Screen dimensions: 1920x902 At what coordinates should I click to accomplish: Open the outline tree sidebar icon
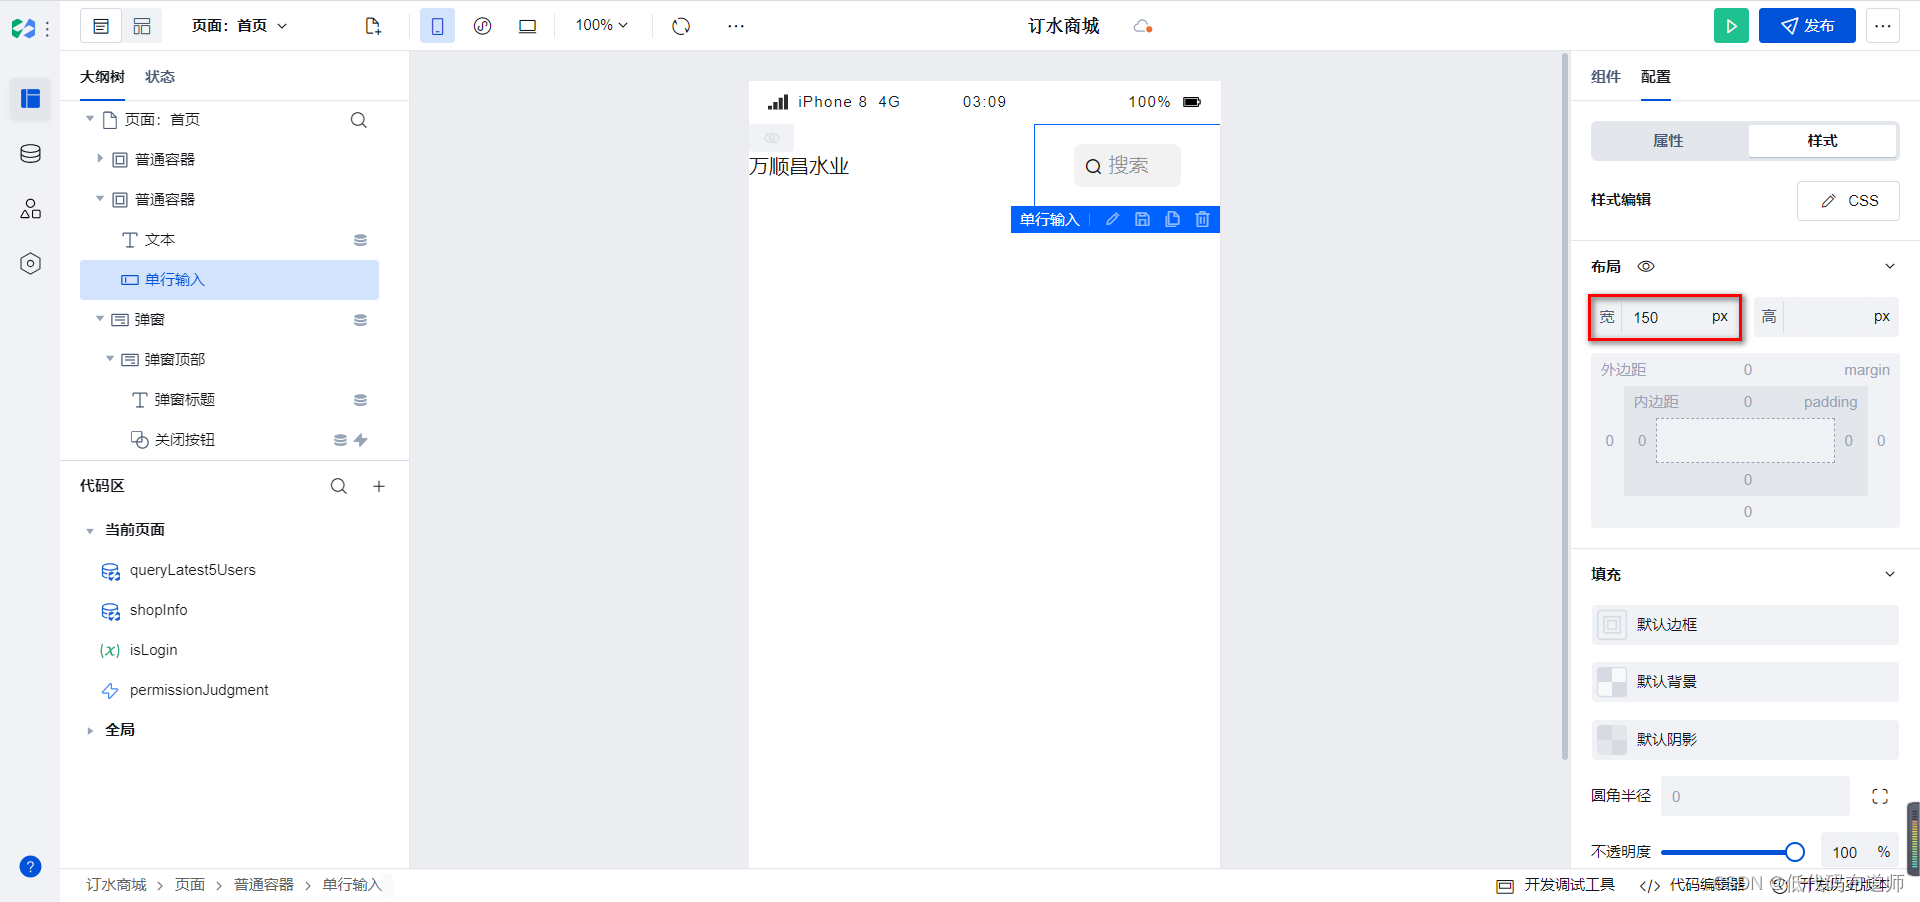31,98
